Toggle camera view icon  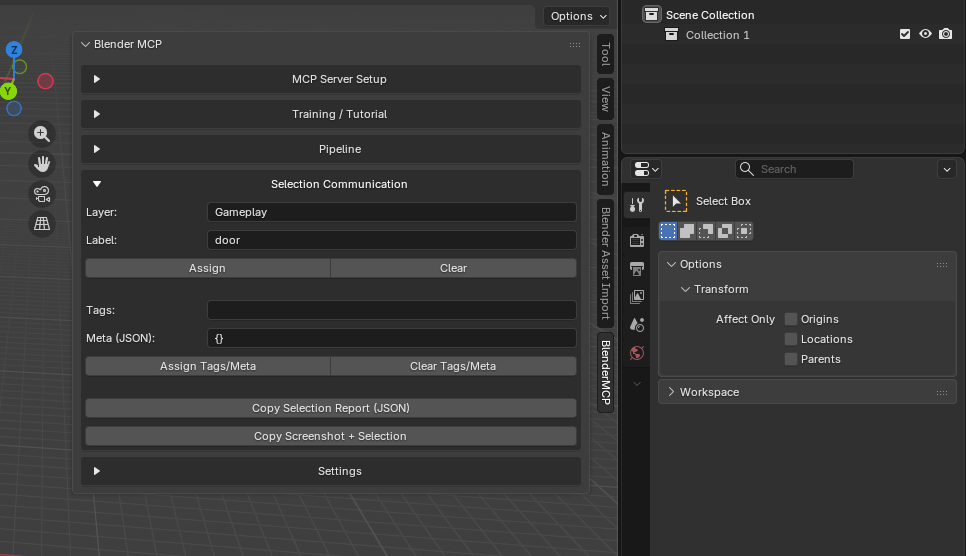(x=42, y=194)
